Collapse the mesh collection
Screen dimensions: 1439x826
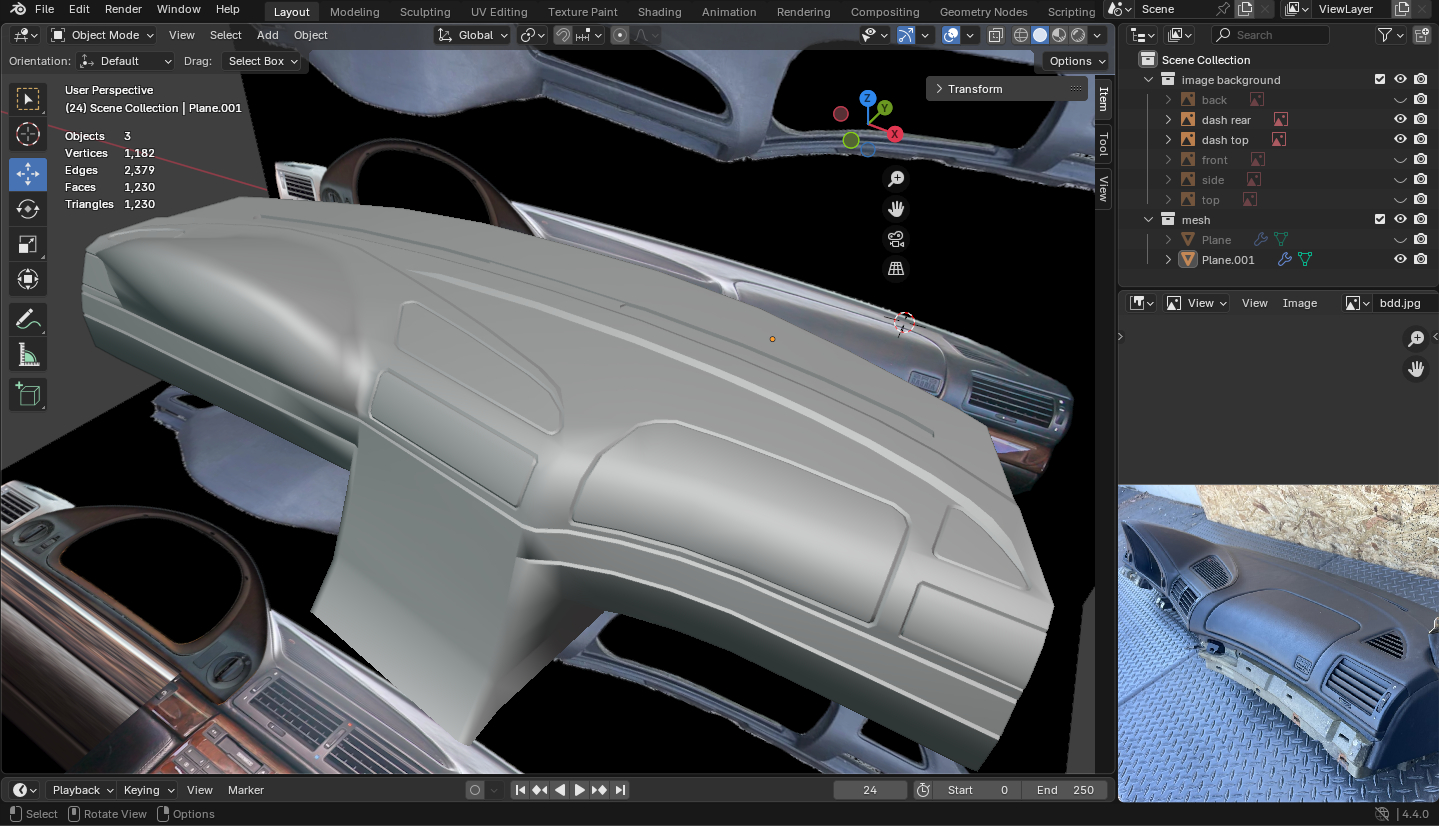click(x=1148, y=220)
